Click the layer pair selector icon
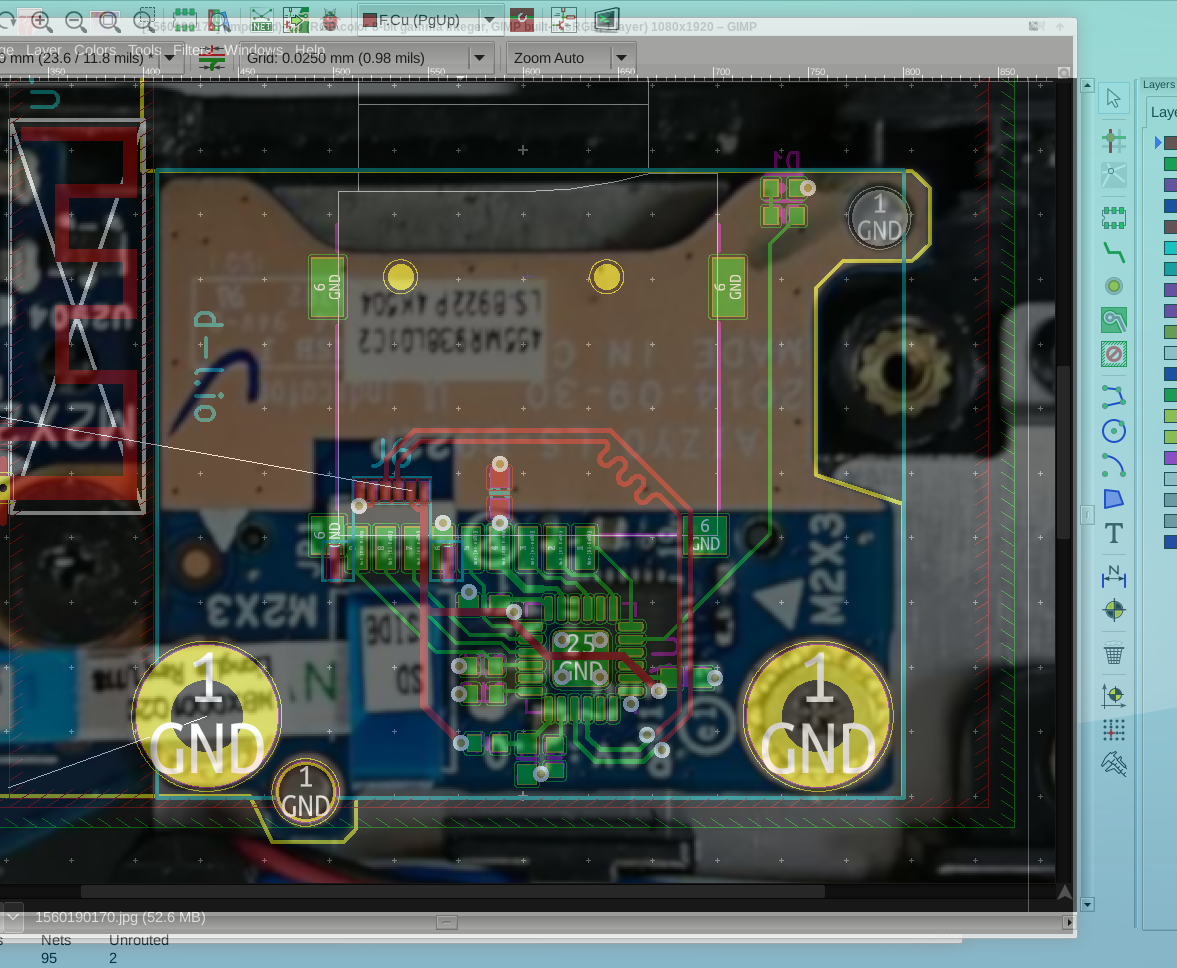 click(x=522, y=19)
